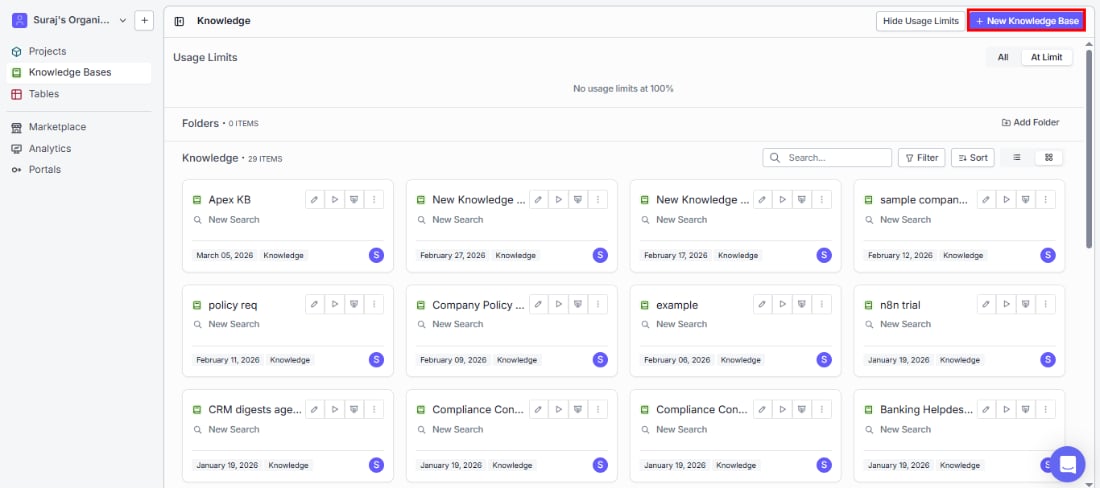Click the Banking Helpdesk card title
Image resolution: width=1100 pixels, height=490 pixels.
tap(926, 410)
